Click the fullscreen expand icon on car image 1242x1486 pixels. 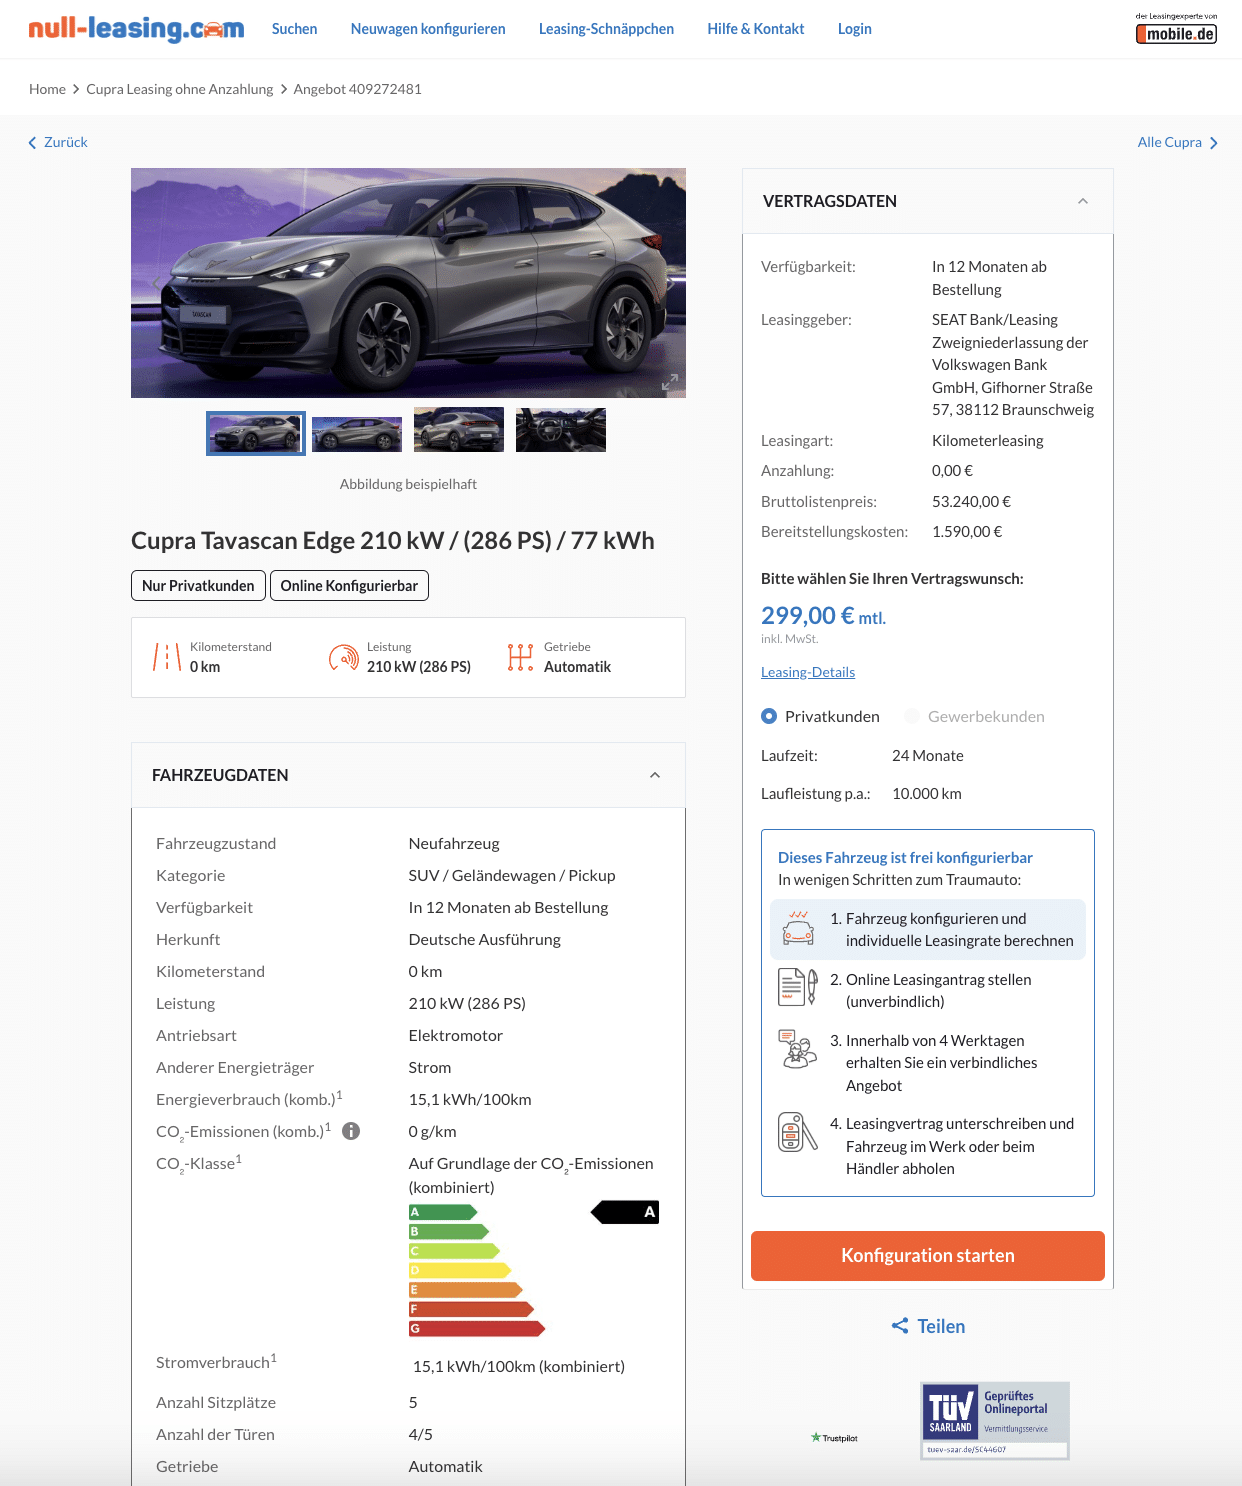(x=670, y=382)
